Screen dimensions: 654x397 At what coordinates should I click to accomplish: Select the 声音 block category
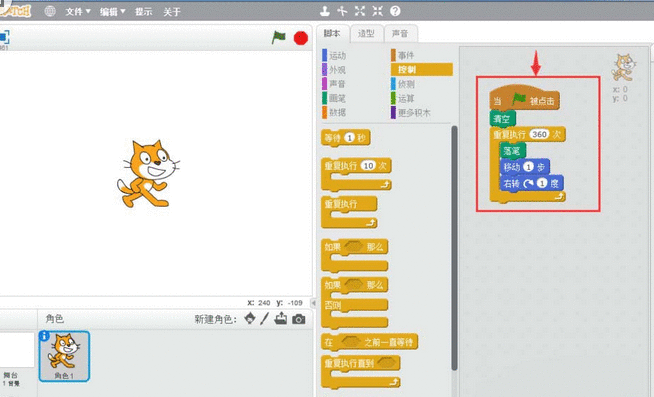[334, 84]
